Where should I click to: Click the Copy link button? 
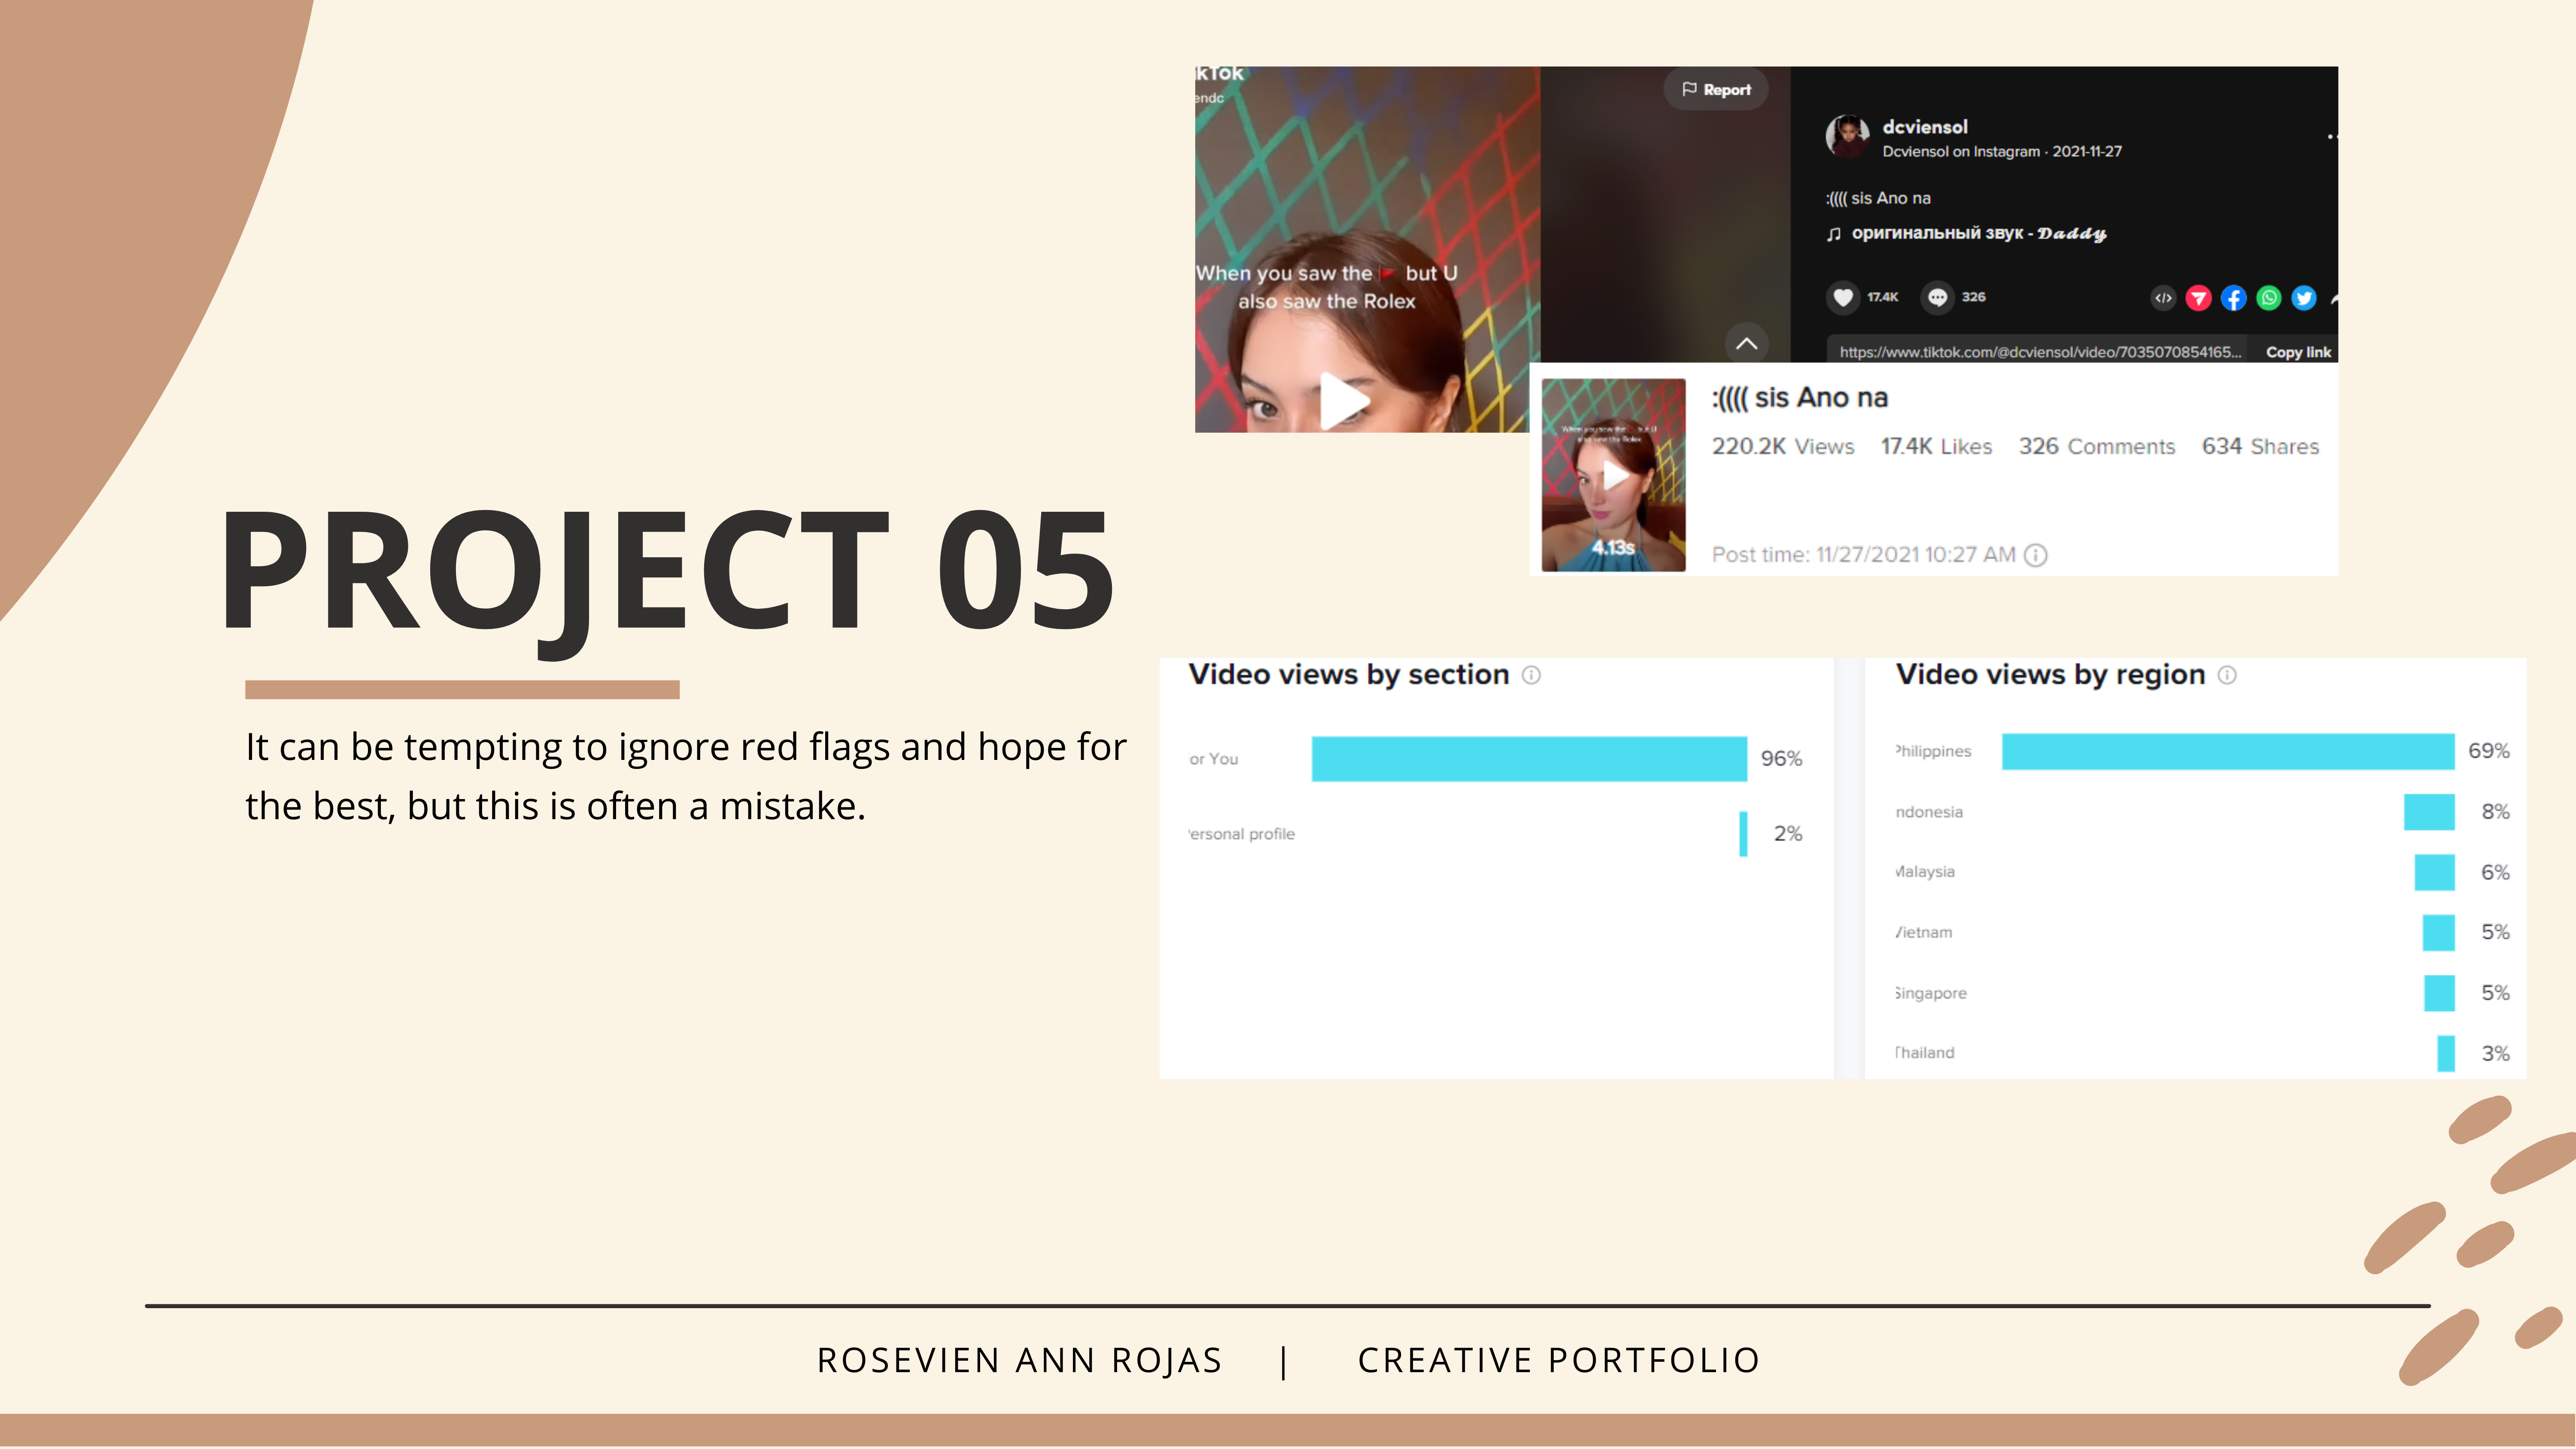pos(2297,352)
